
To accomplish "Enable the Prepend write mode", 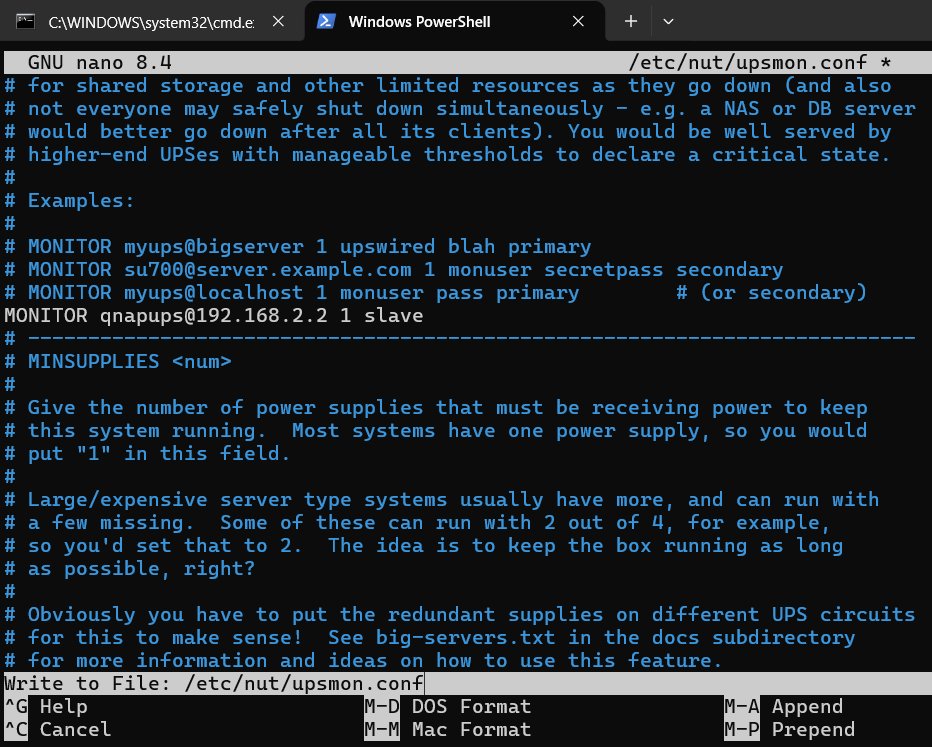I will click(x=813, y=730).
